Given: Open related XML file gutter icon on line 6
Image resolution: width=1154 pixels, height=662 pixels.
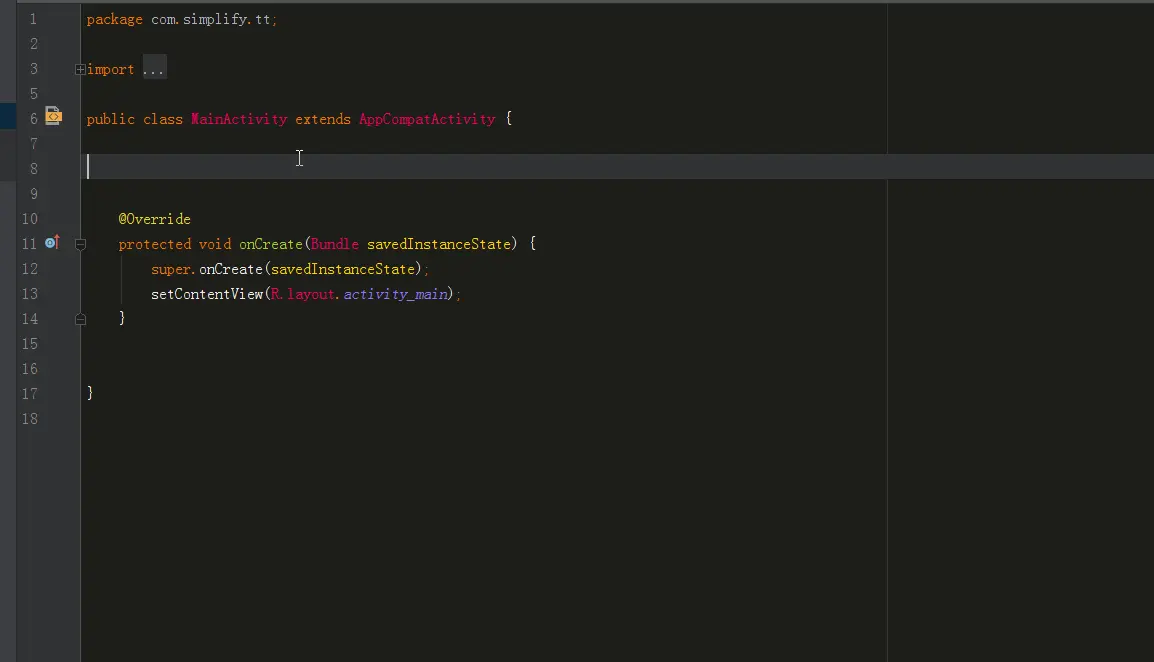Looking at the screenshot, I should click(x=53, y=116).
